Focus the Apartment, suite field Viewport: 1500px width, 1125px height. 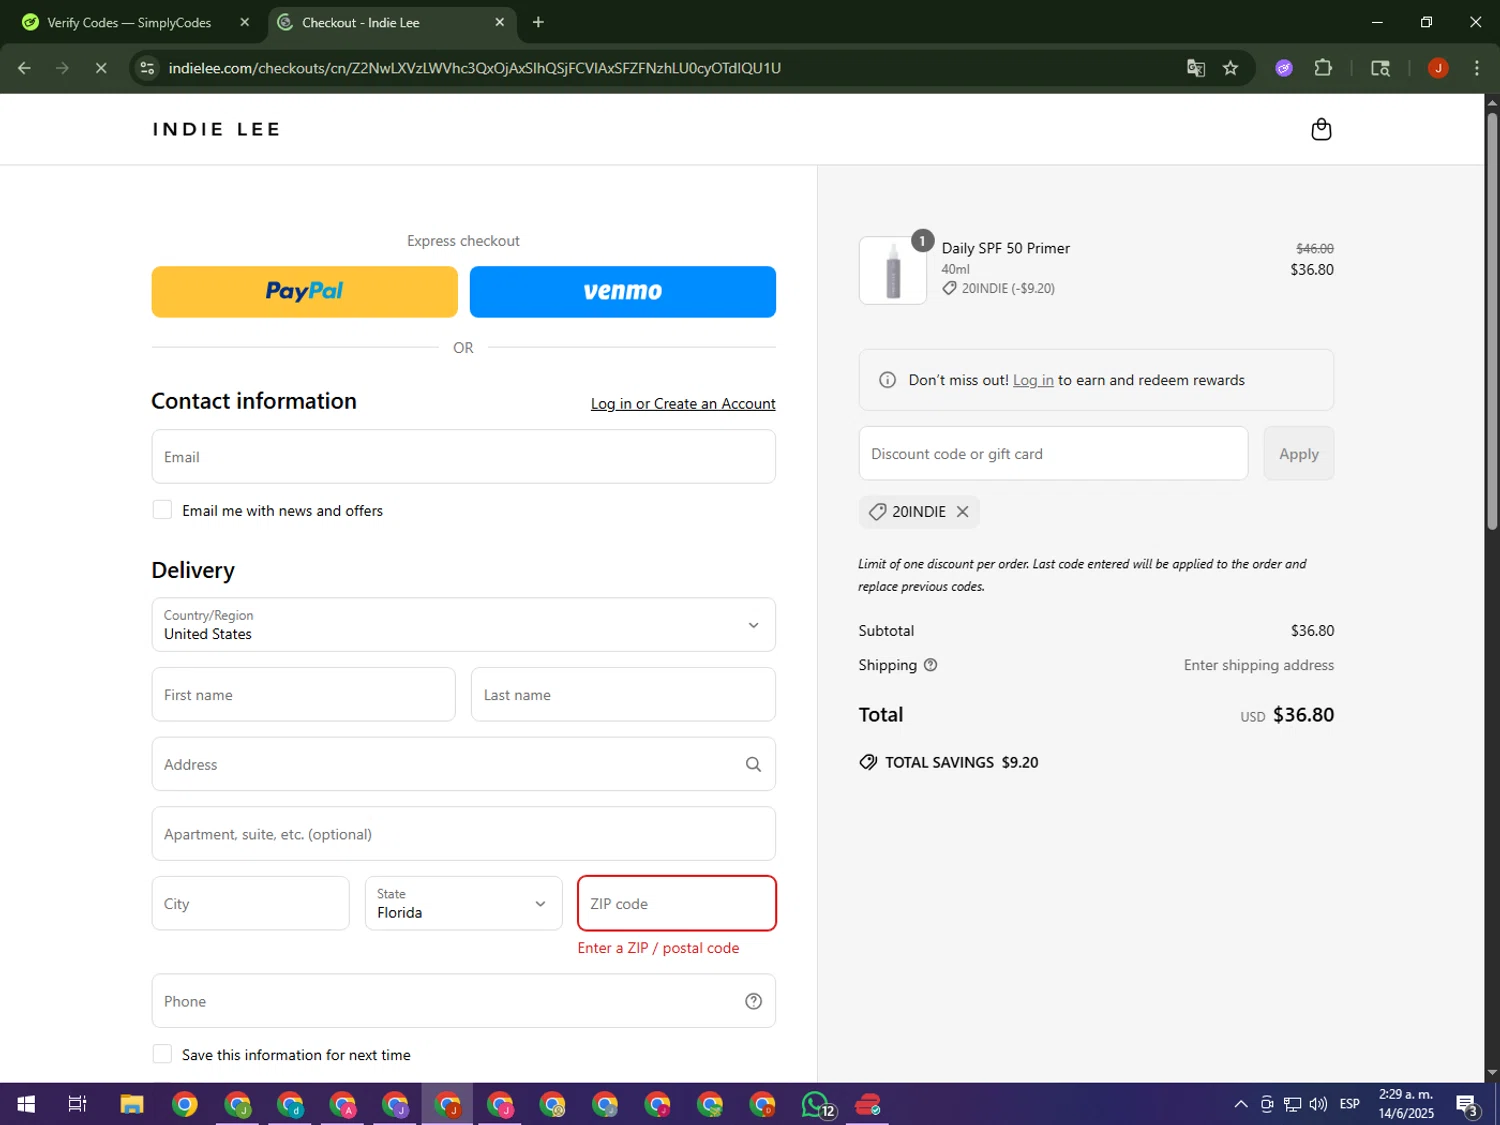tap(463, 834)
